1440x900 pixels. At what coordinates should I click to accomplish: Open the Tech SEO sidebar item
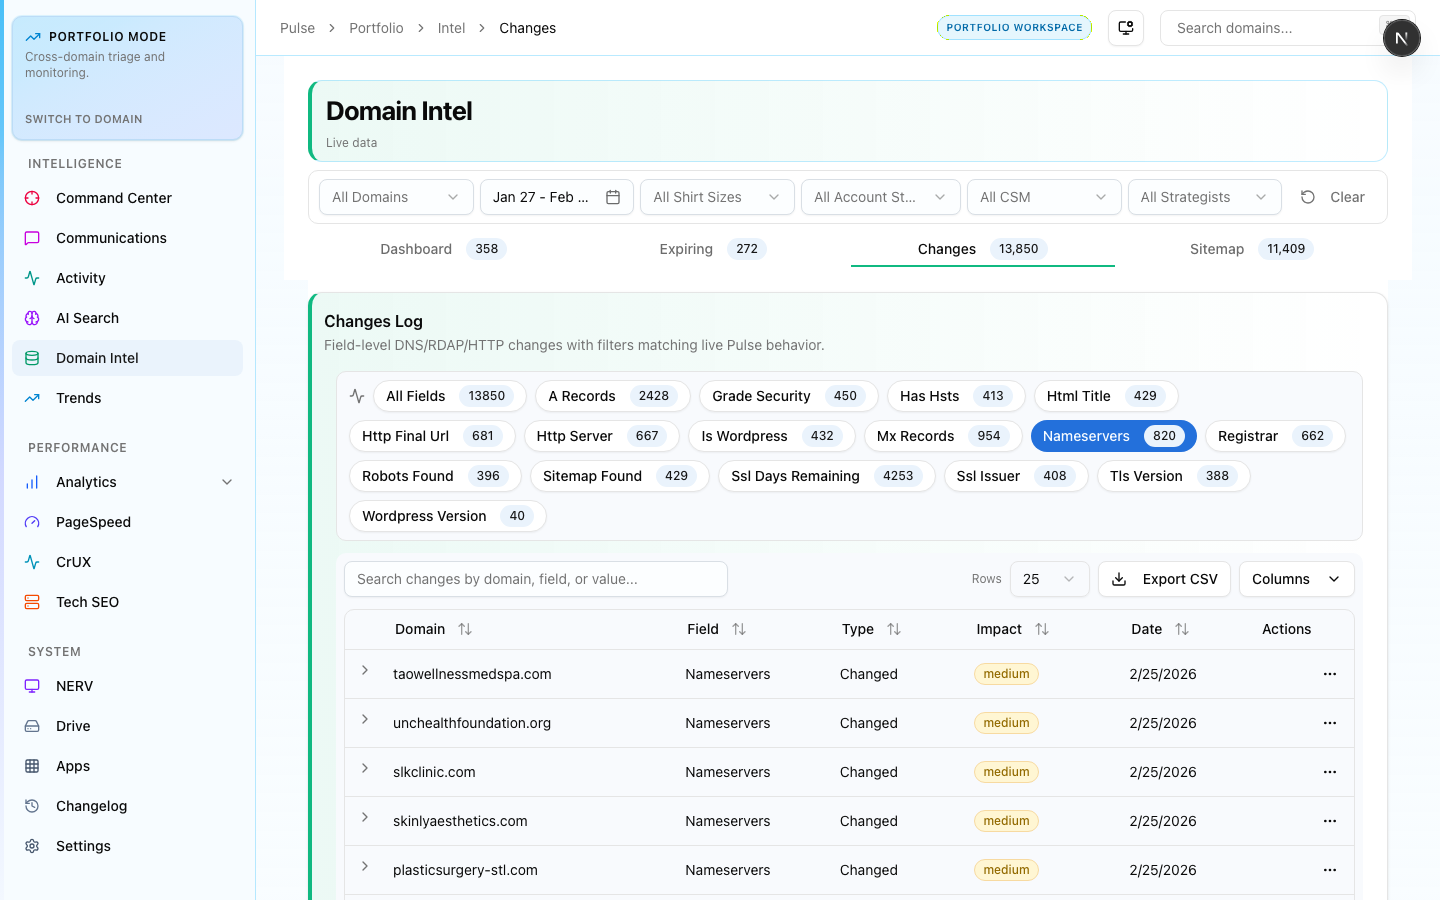coord(87,602)
